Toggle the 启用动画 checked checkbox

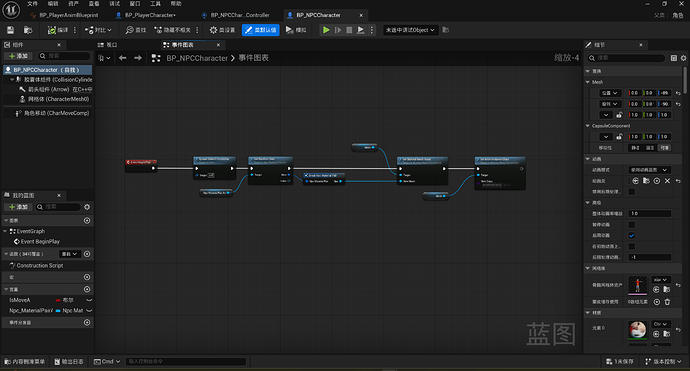pos(632,235)
